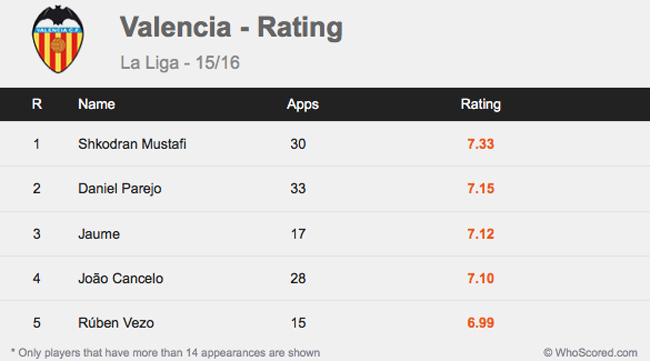The width and height of the screenshot is (650, 361).
Task: Click Vezo's 6.99 rating value
Action: 480,323
